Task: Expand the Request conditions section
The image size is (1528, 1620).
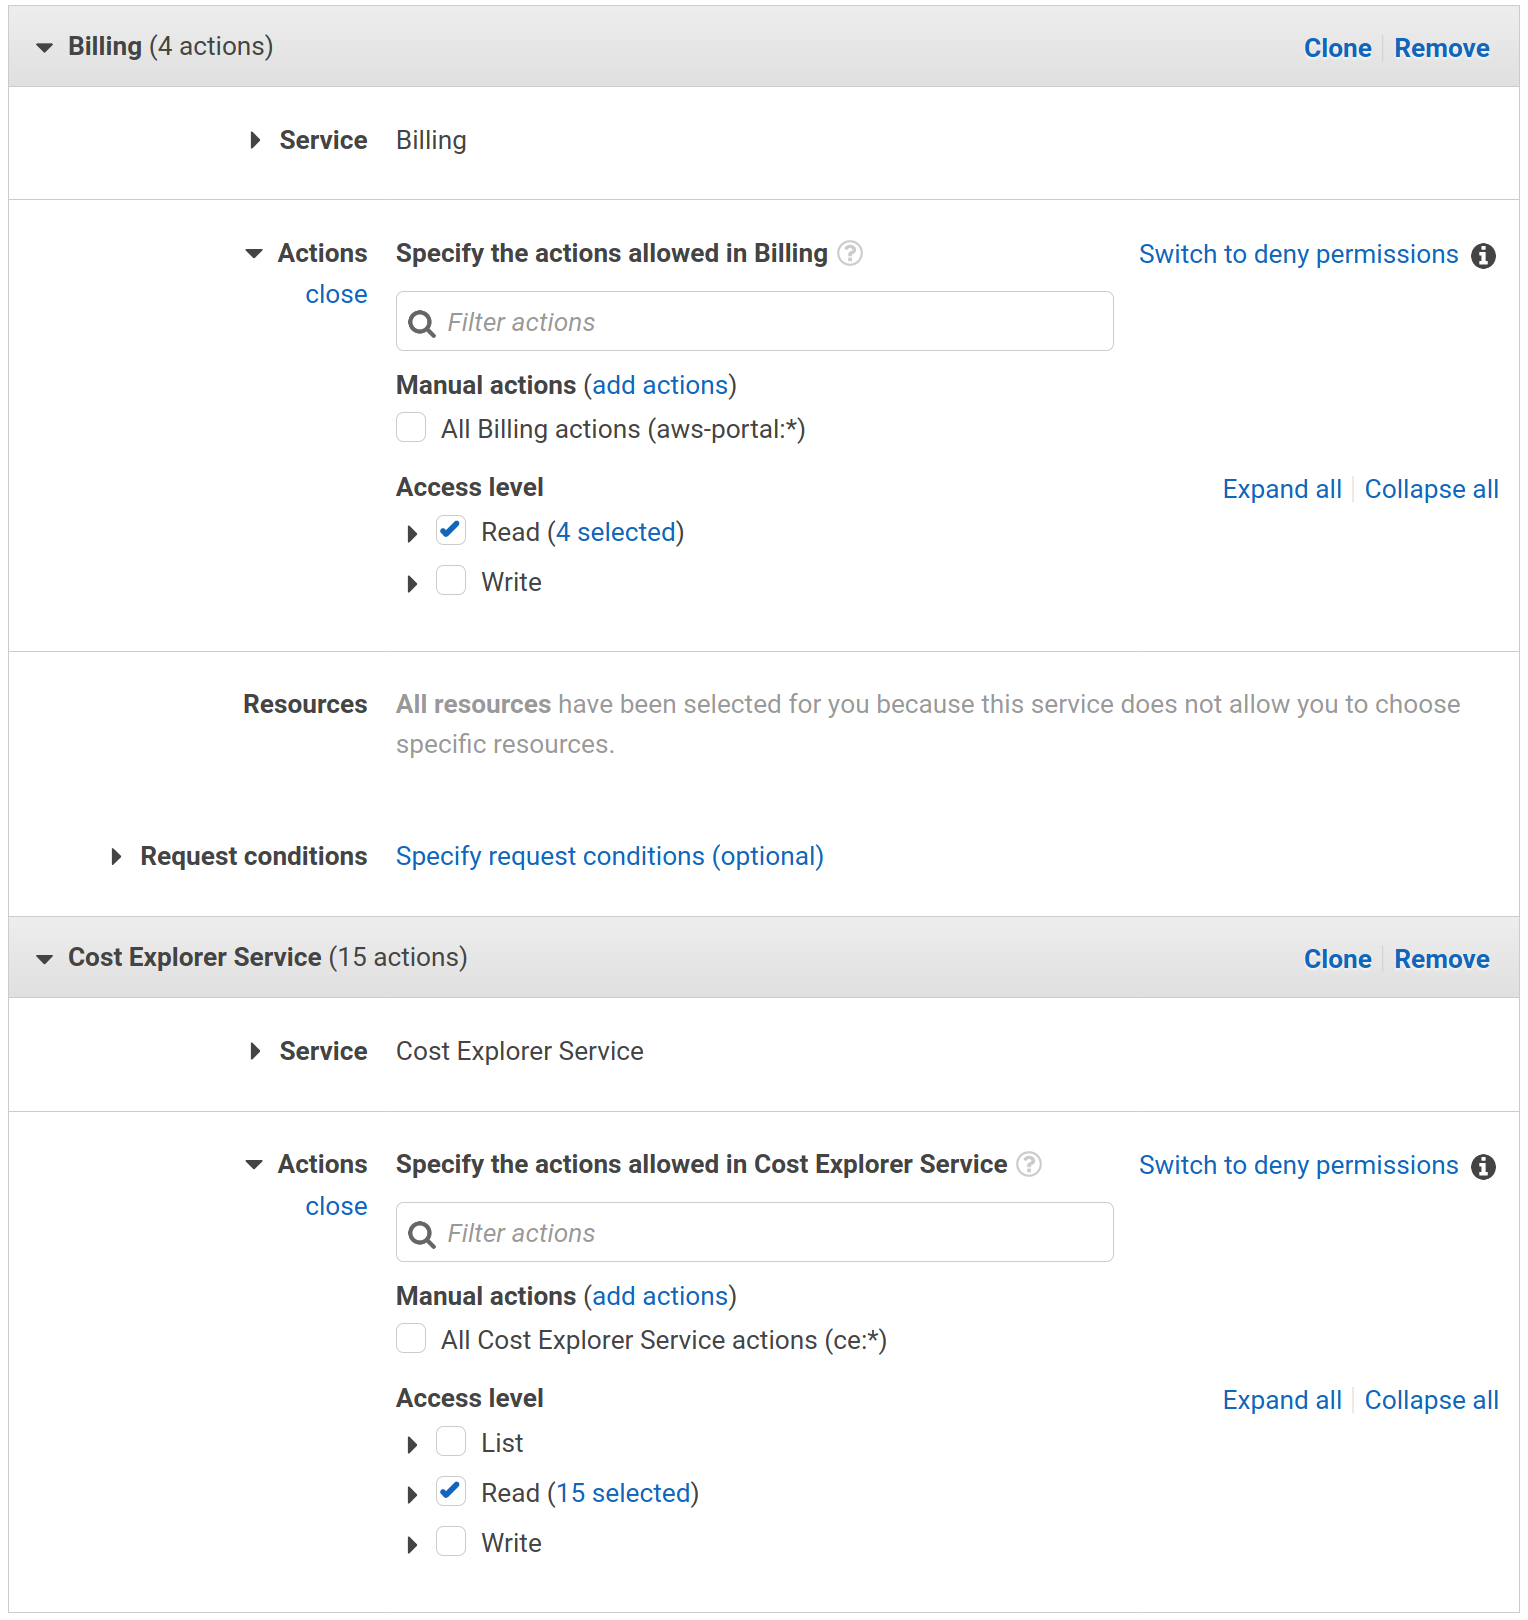Action: coord(117,856)
